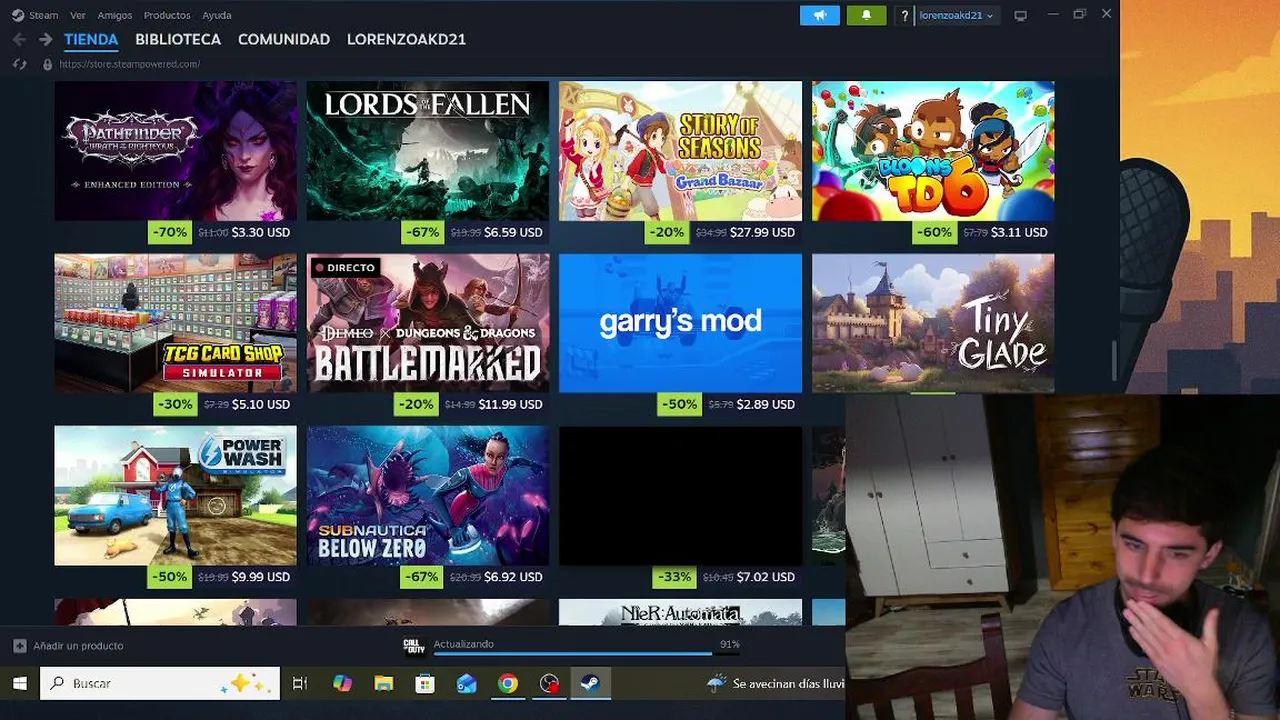Open the Tiny Glade game

click(x=933, y=323)
